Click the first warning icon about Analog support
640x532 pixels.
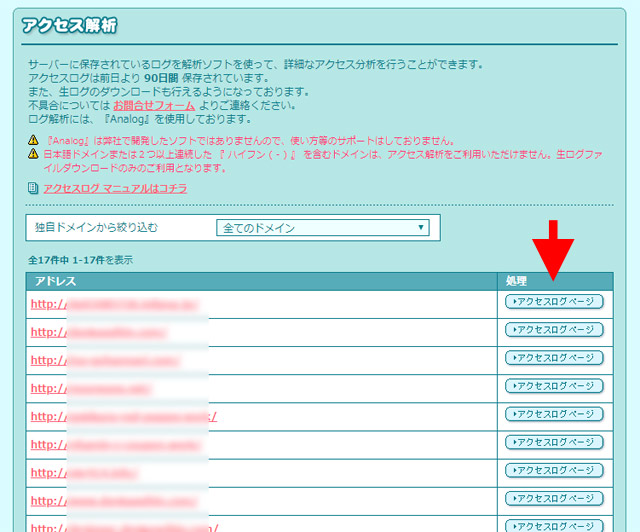click(33, 141)
